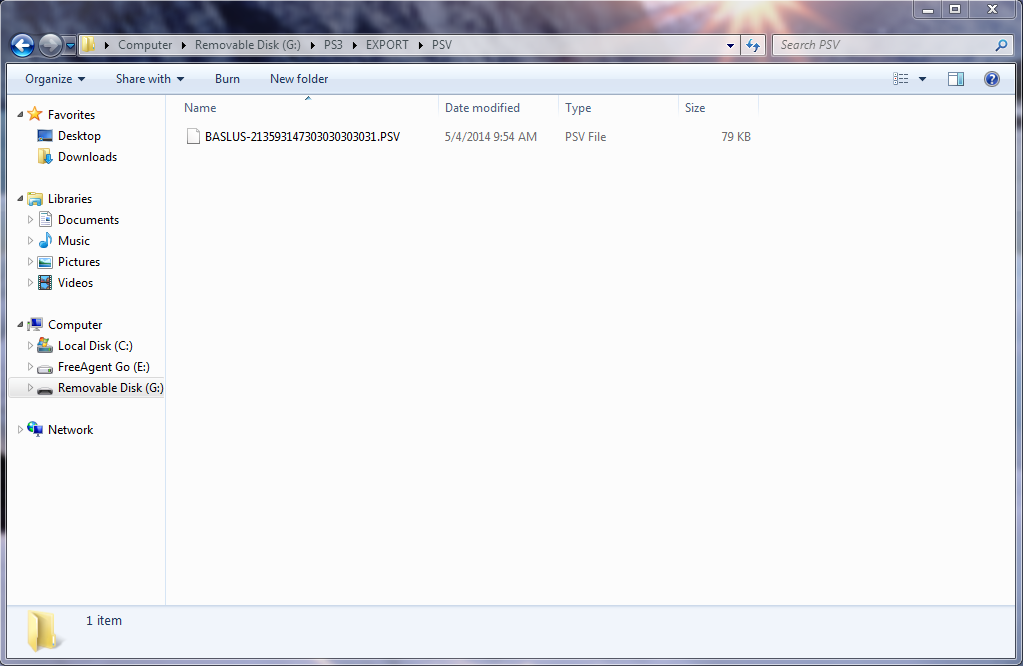Collapse the Computer tree node

(20, 324)
